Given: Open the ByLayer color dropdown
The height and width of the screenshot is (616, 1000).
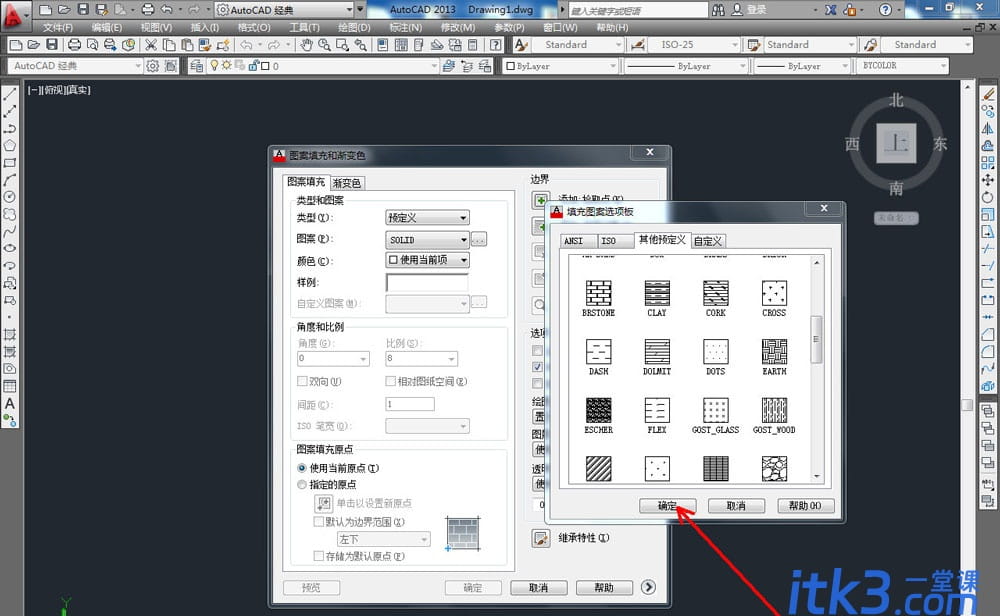Looking at the screenshot, I should 561,66.
